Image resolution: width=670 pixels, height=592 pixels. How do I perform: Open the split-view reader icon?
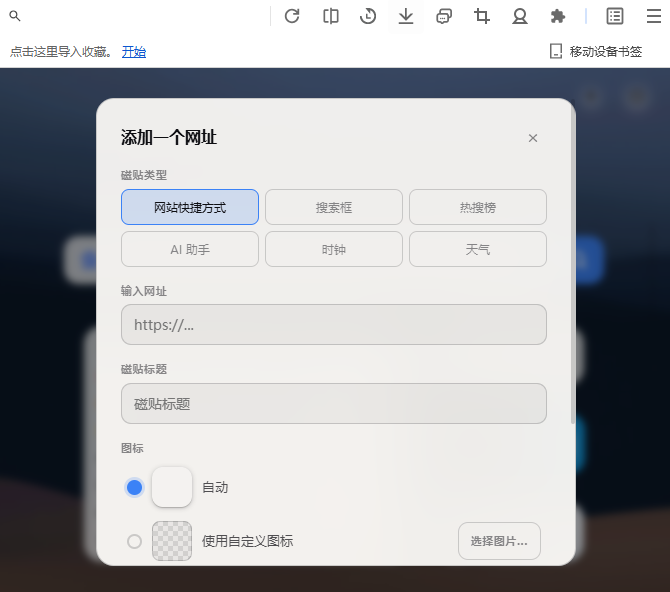tap(331, 16)
